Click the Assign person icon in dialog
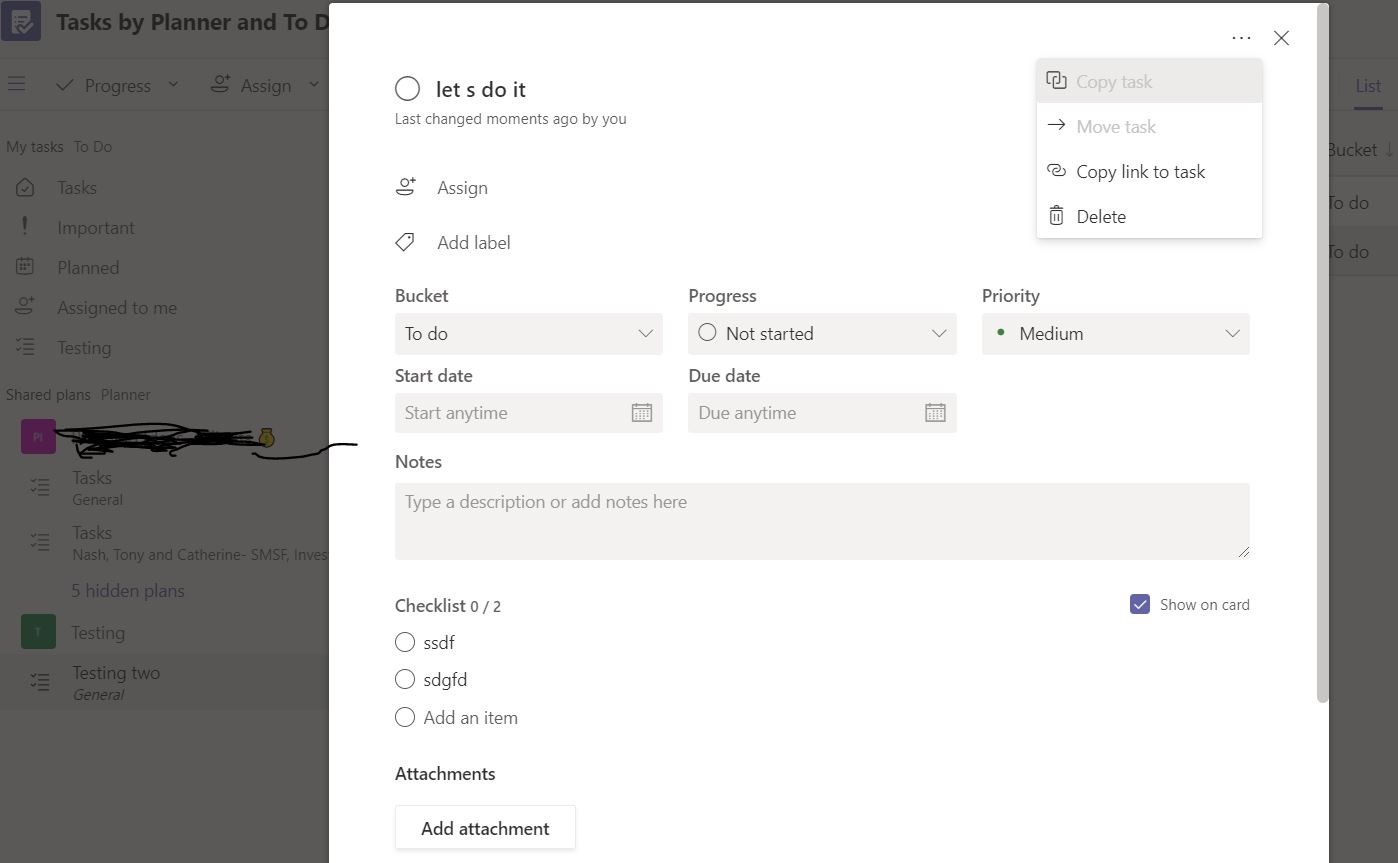Screen dimensions: 1398x863 pos(405,187)
